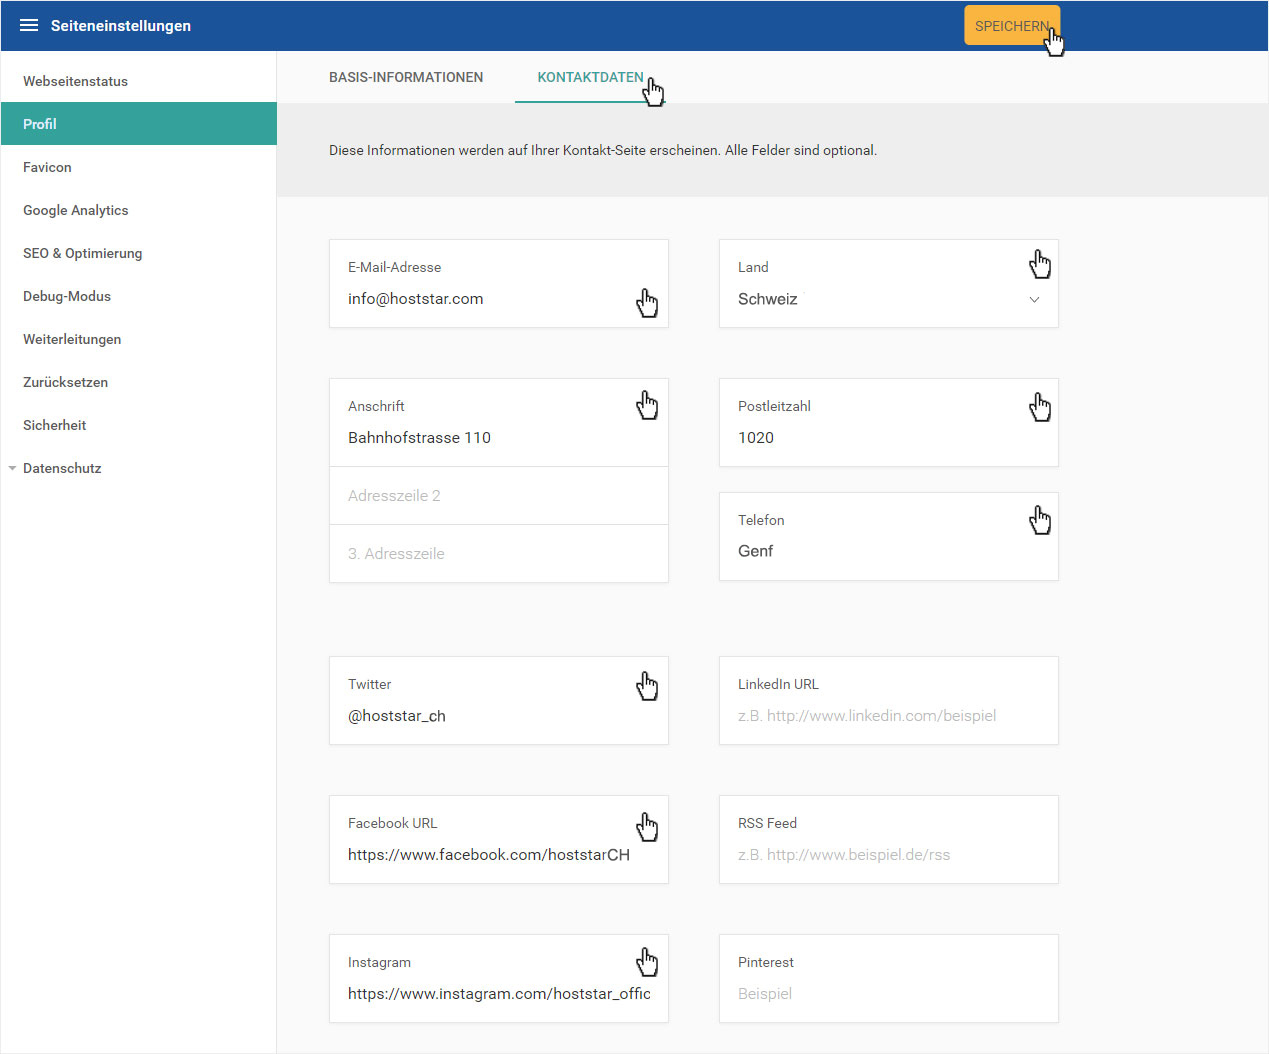
Task: Click the Telefon field containing Genf
Action: click(x=889, y=536)
